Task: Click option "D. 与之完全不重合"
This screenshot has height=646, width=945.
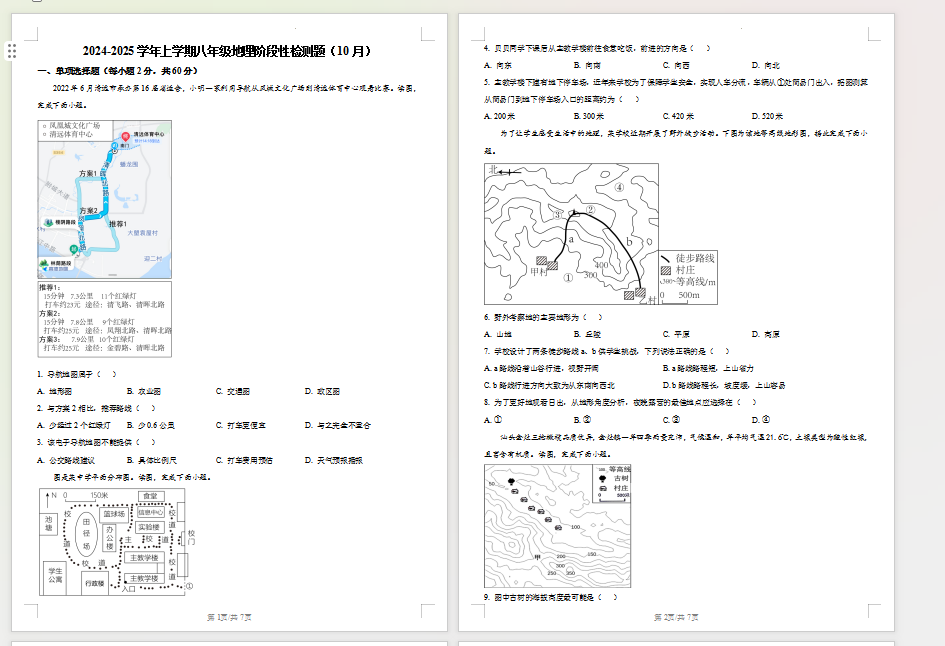Action: coord(338,425)
